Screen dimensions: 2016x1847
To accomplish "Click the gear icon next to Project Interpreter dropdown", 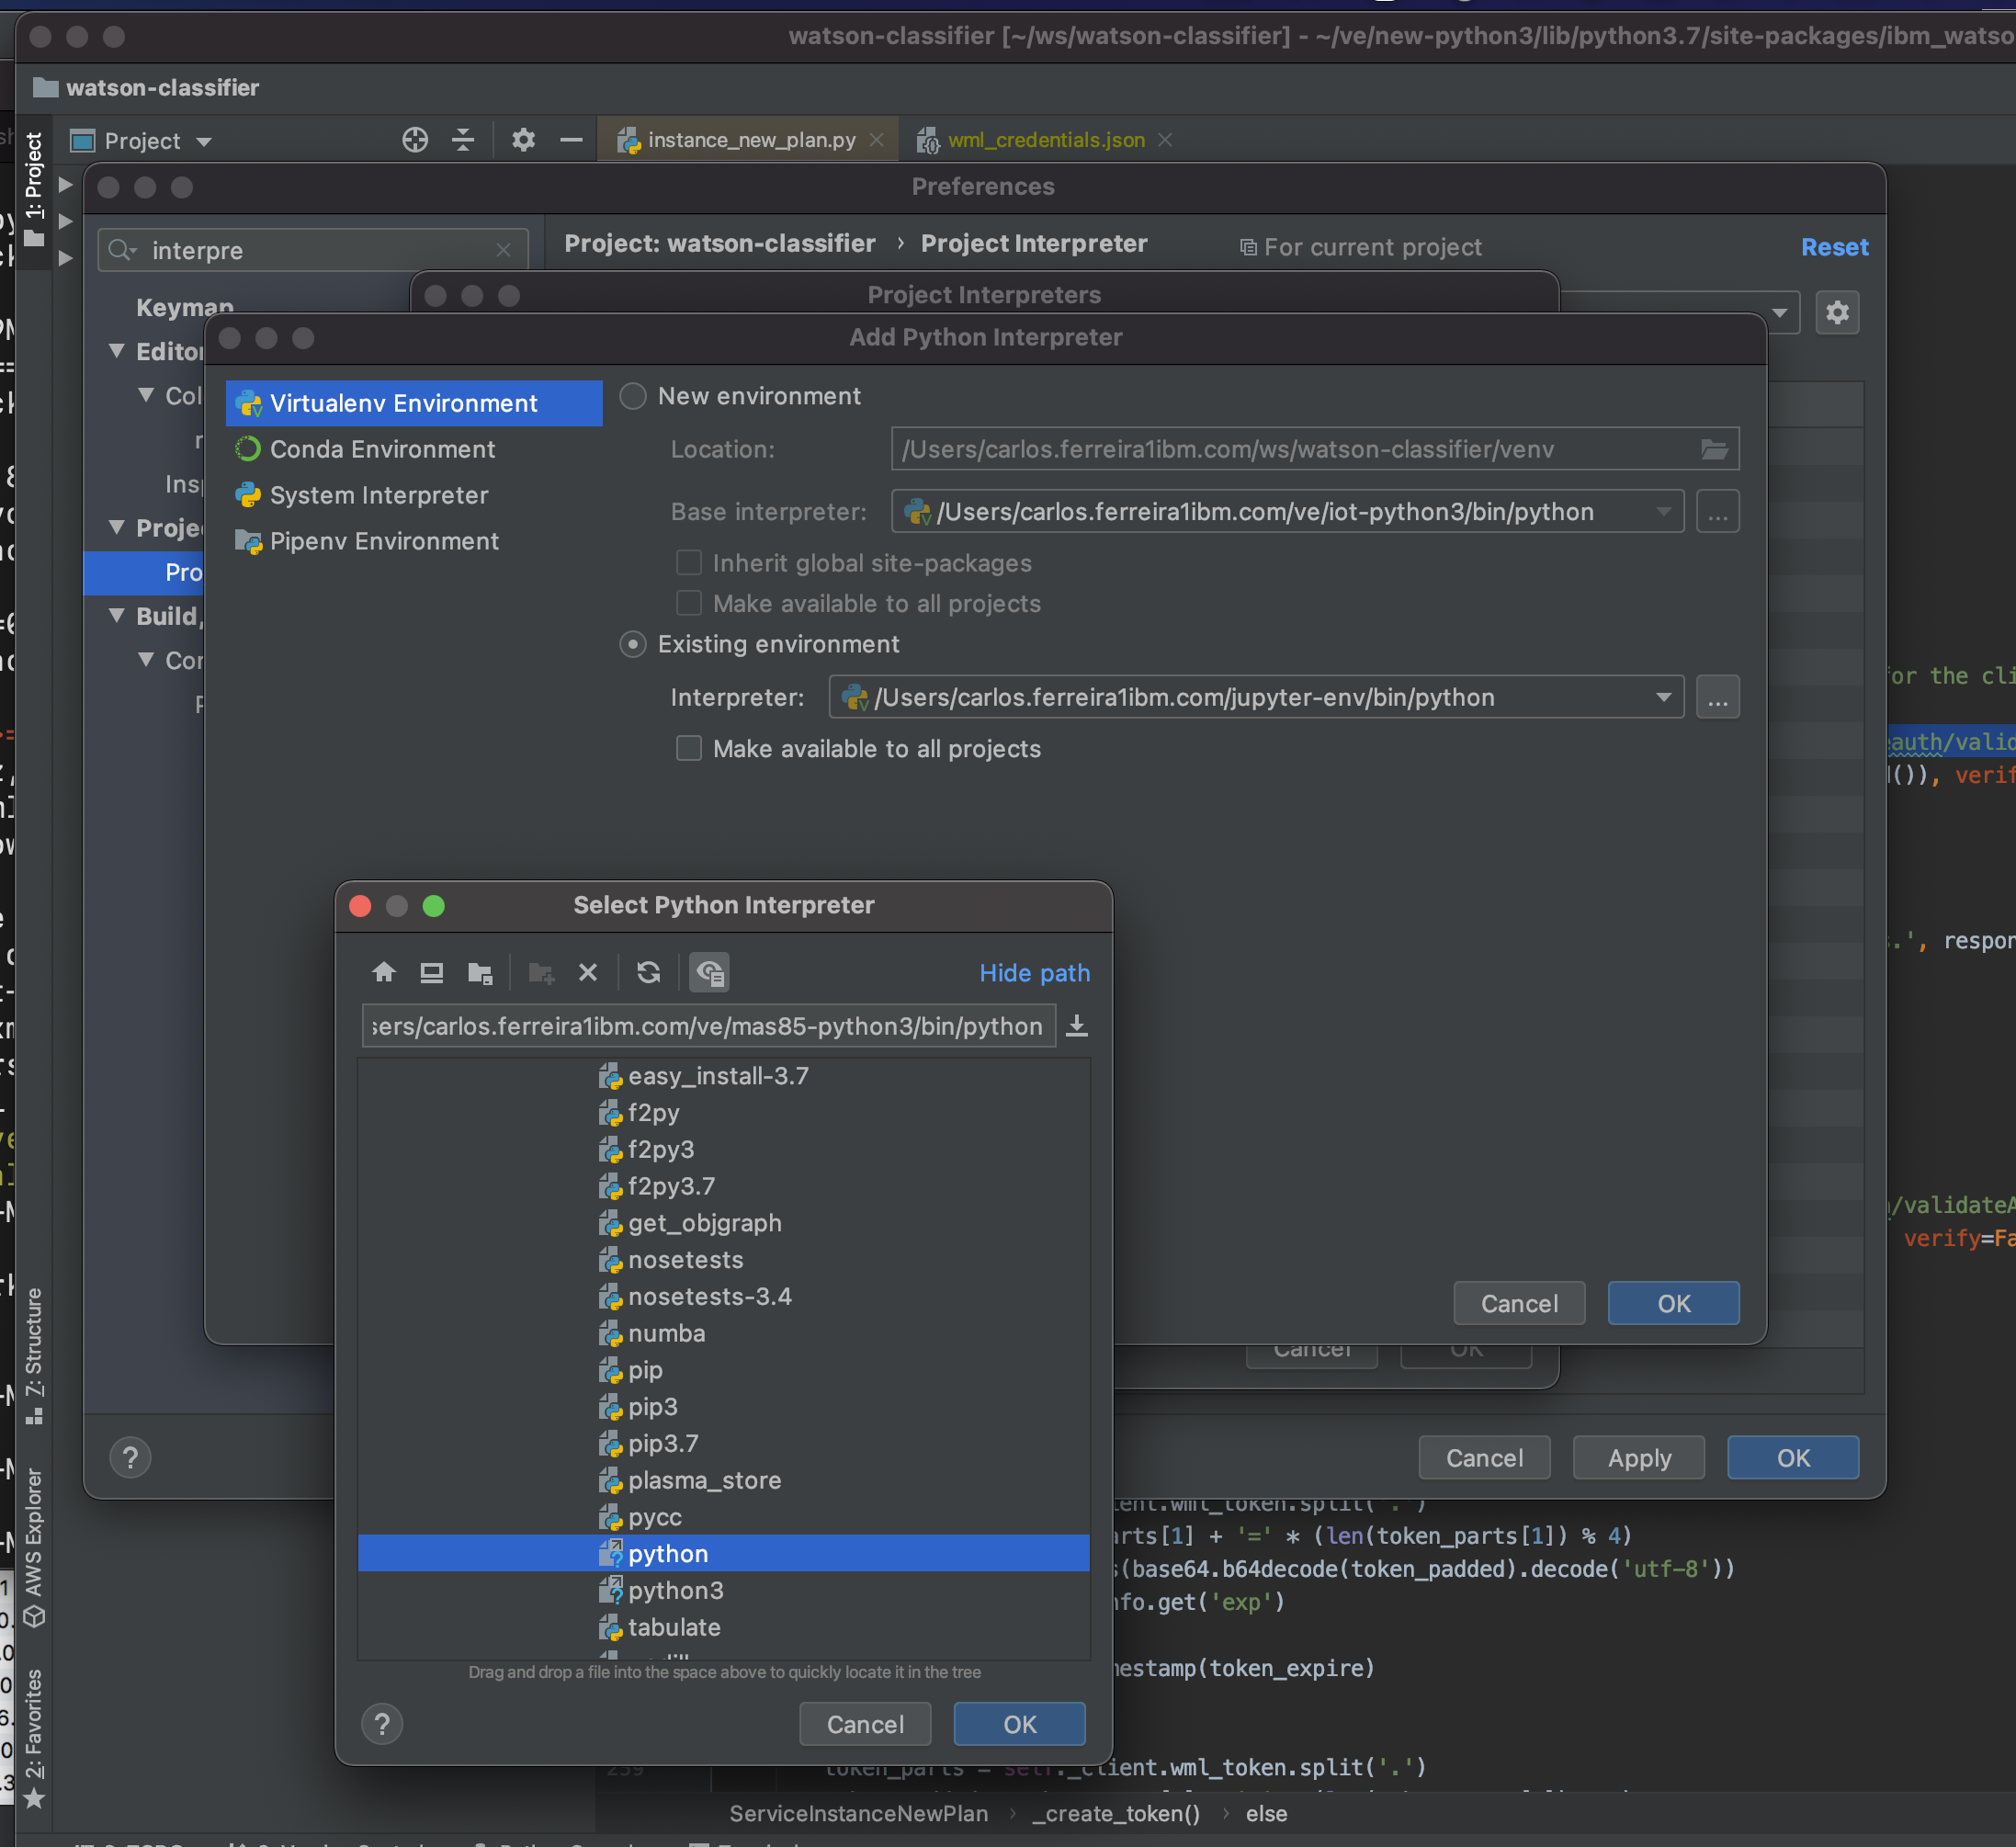I will click(x=1837, y=312).
